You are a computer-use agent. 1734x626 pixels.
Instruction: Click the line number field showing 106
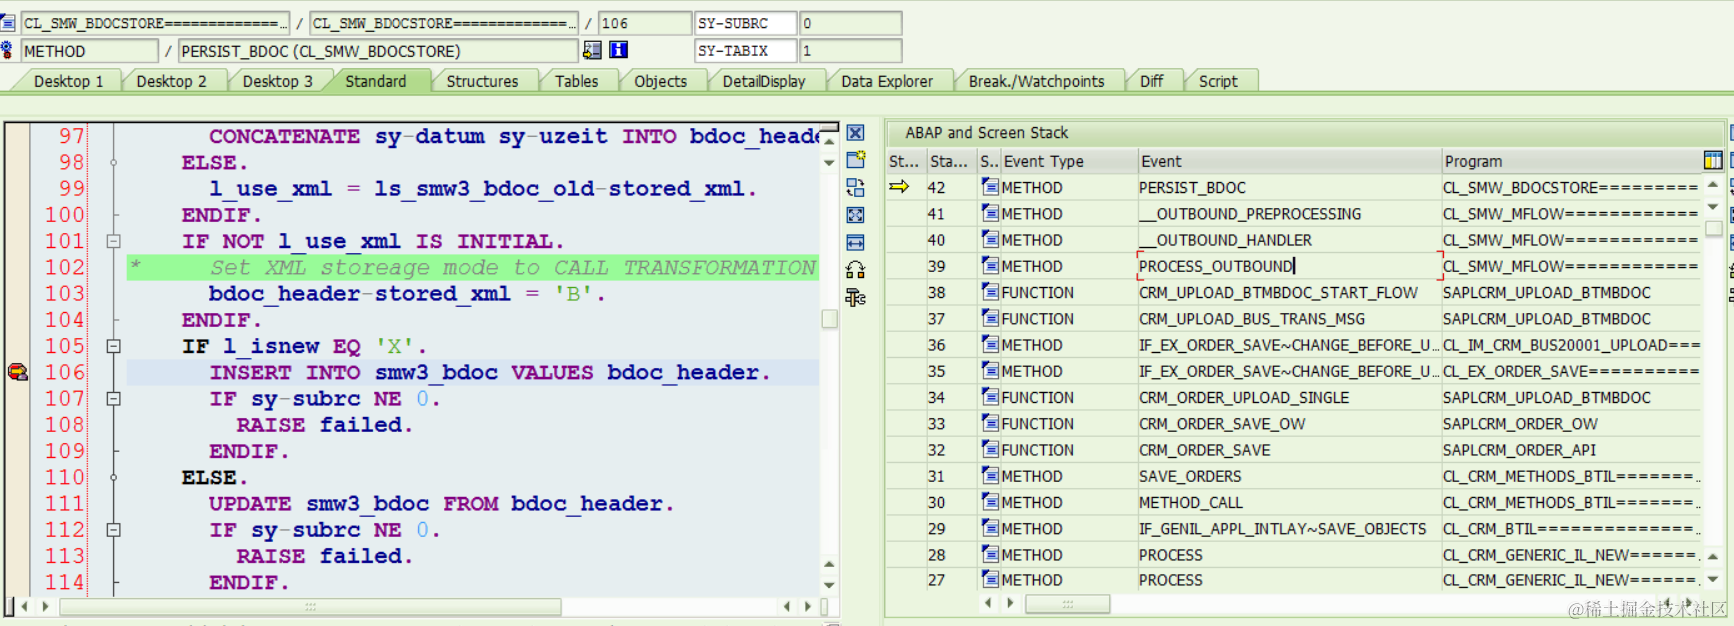[x=644, y=23]
